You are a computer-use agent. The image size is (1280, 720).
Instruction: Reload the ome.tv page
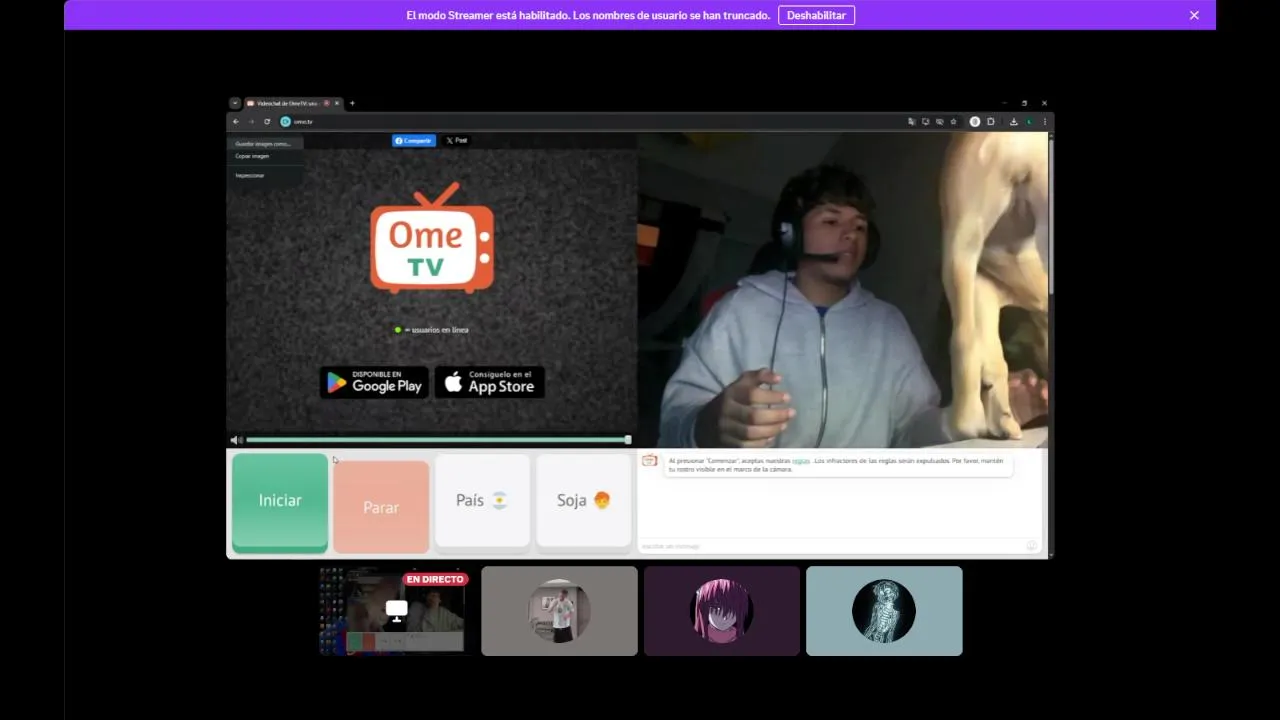[267, 122]
